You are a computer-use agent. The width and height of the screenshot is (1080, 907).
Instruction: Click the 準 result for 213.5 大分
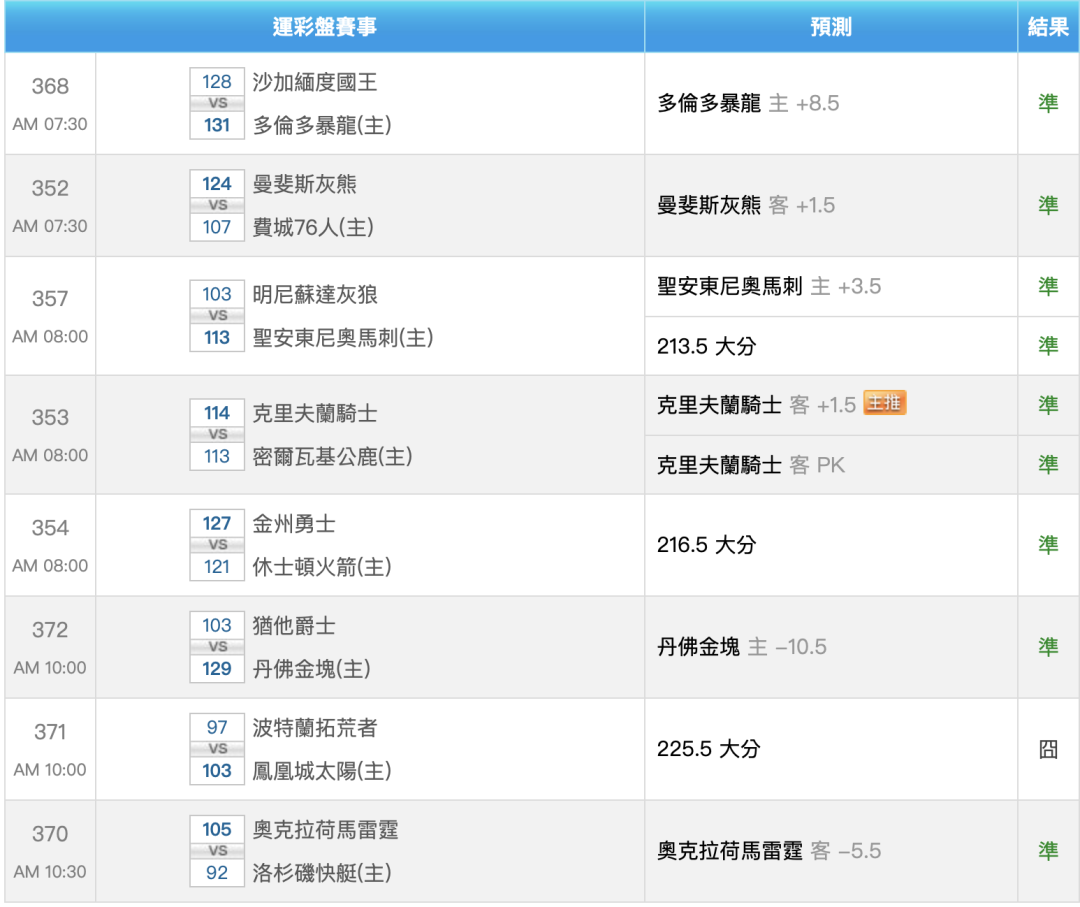(x=1048, y=346)
